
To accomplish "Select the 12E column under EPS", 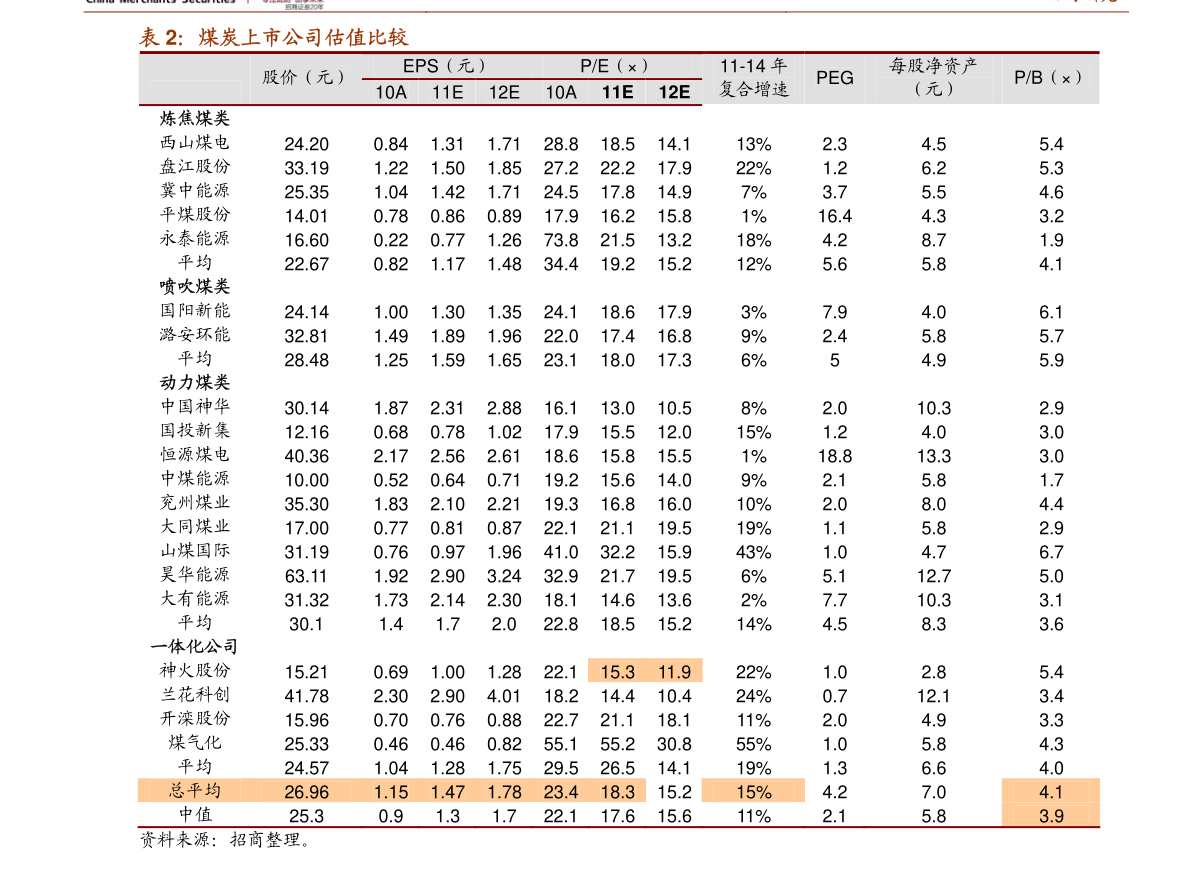I will point(504,93).
